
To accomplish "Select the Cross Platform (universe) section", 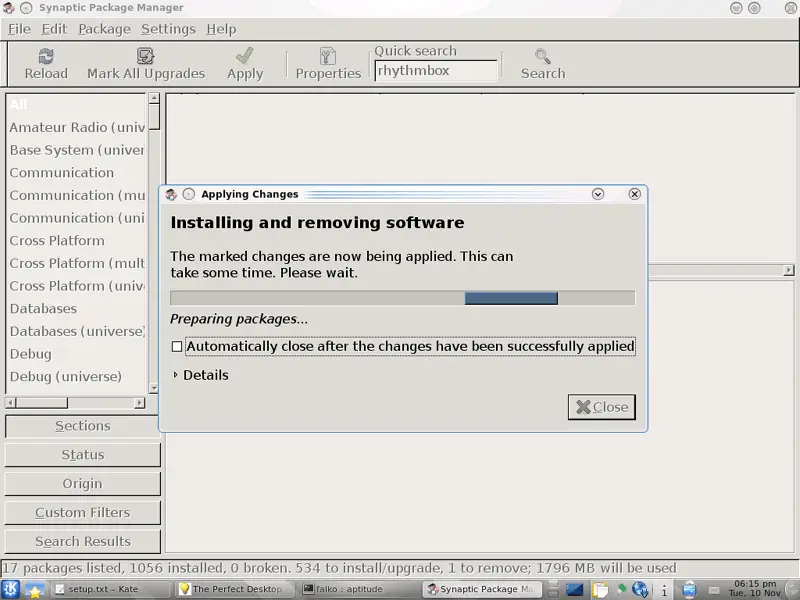I will point(76,286).
